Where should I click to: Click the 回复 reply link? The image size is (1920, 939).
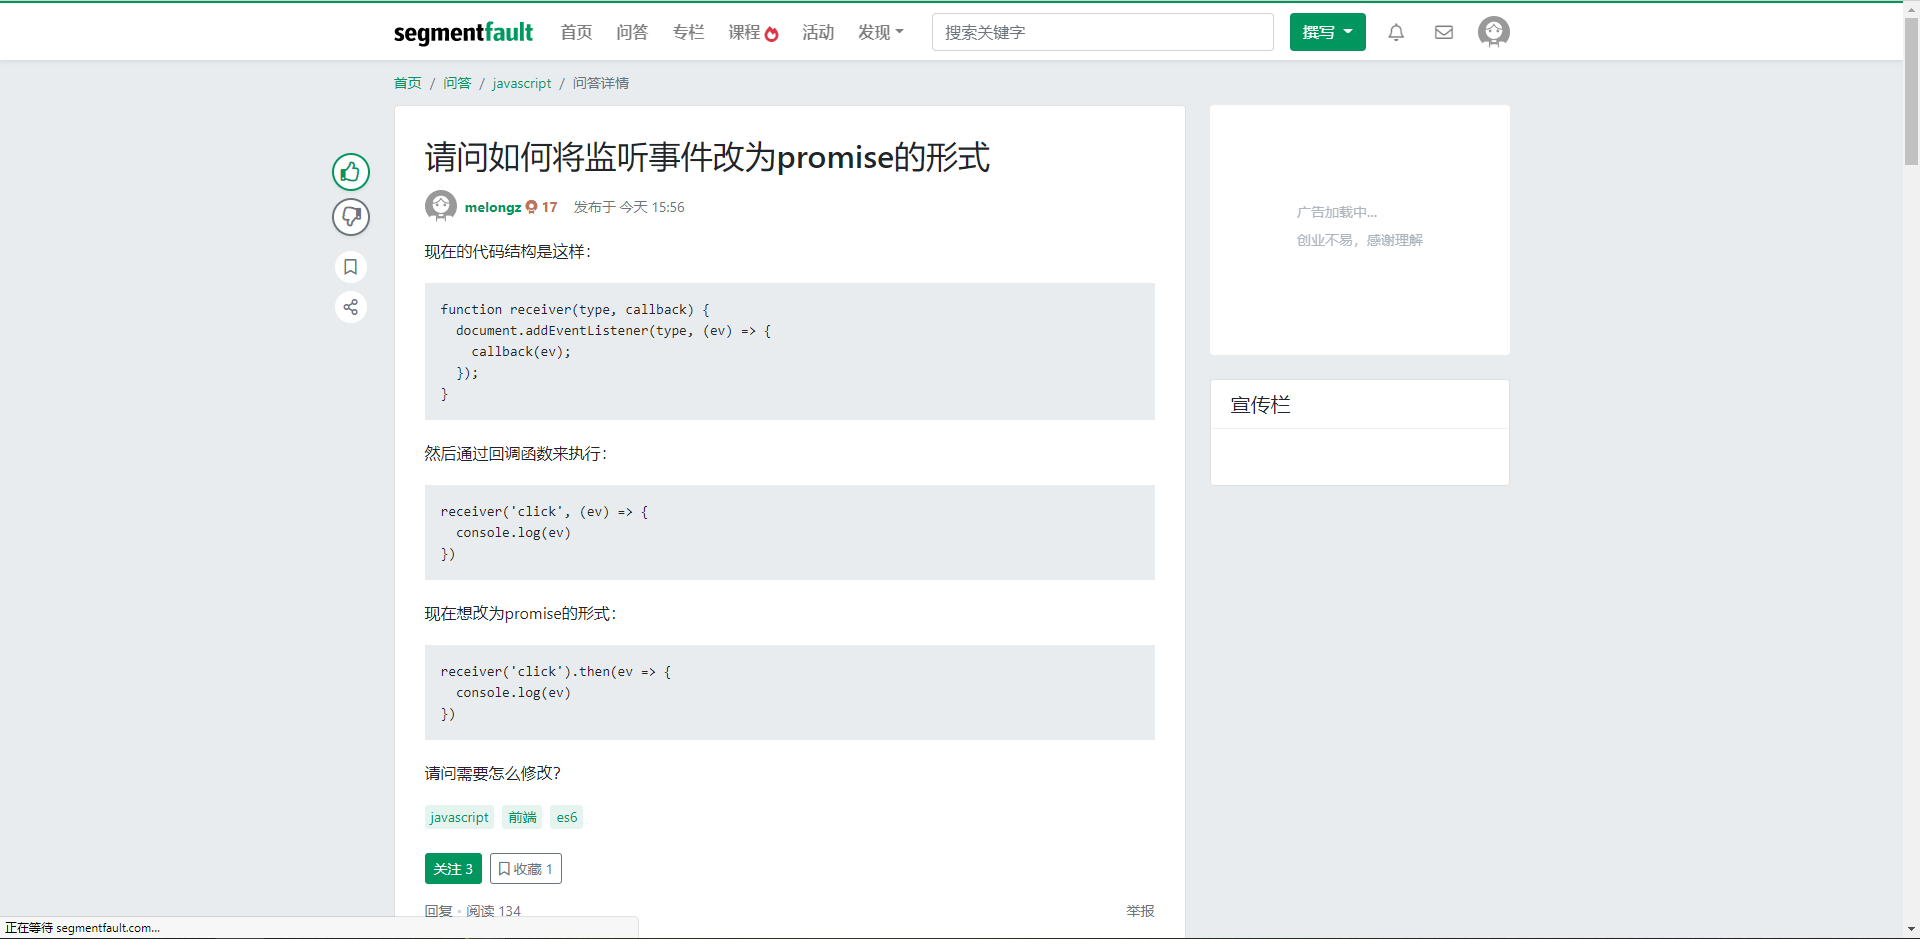(438, 911)
